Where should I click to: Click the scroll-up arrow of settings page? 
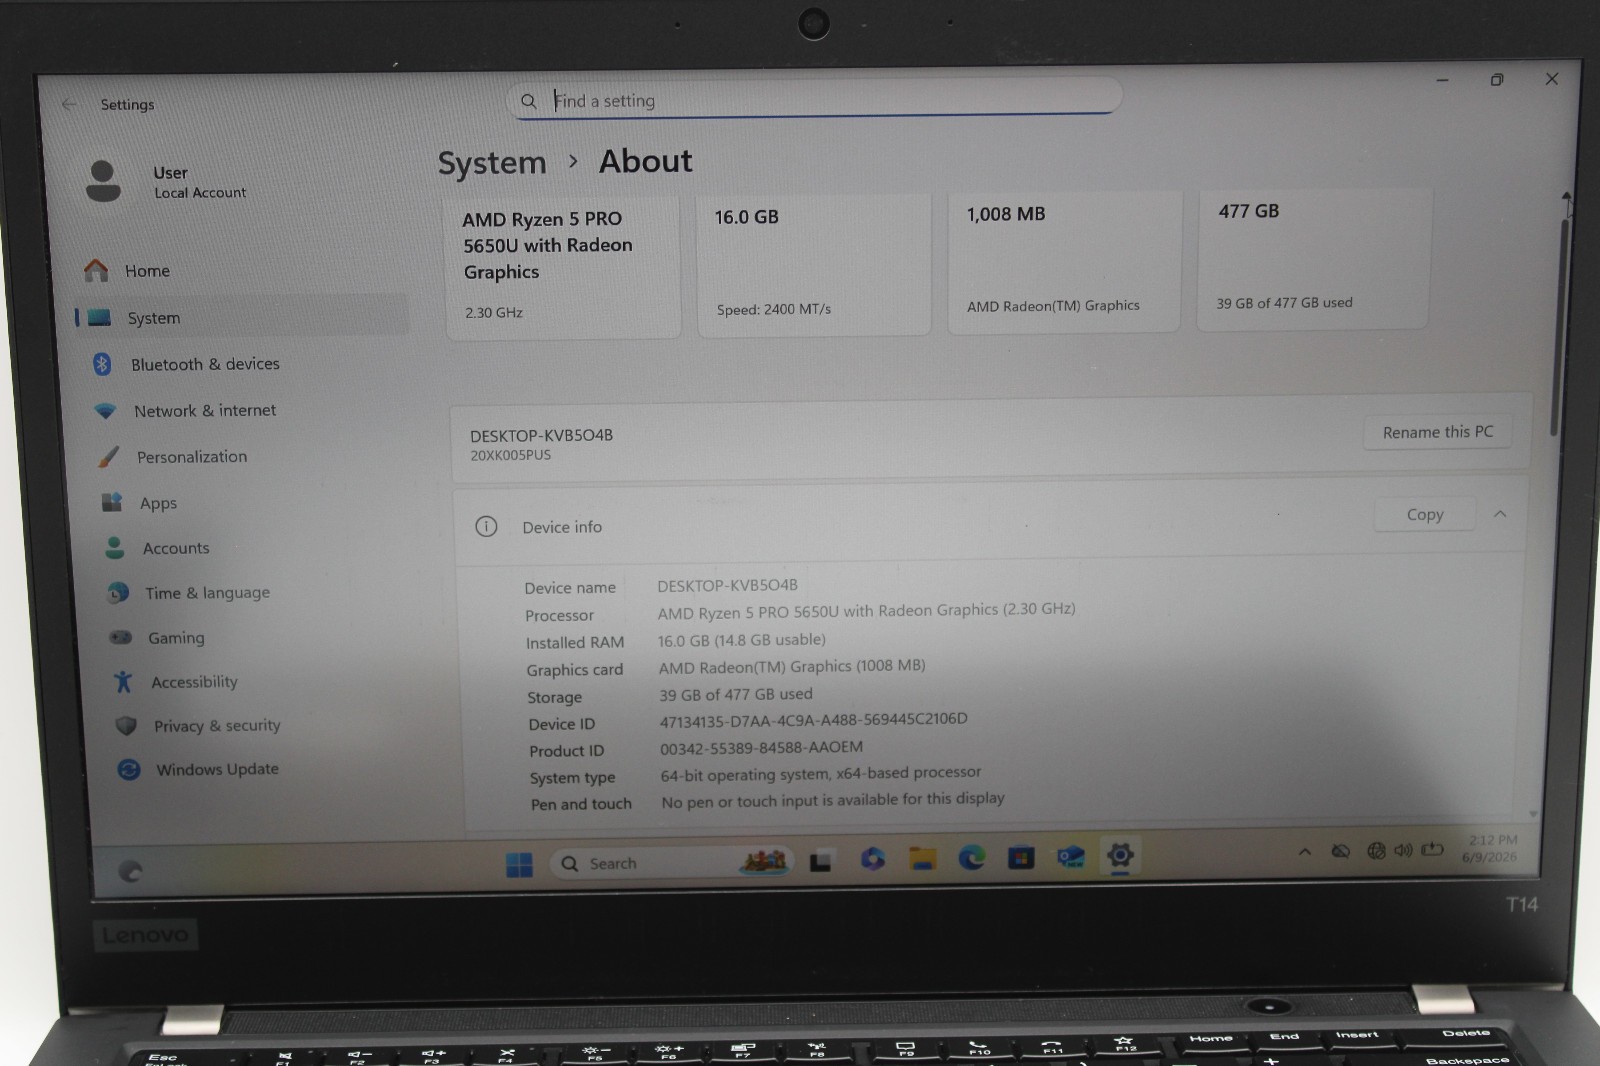coord(1566,197)
